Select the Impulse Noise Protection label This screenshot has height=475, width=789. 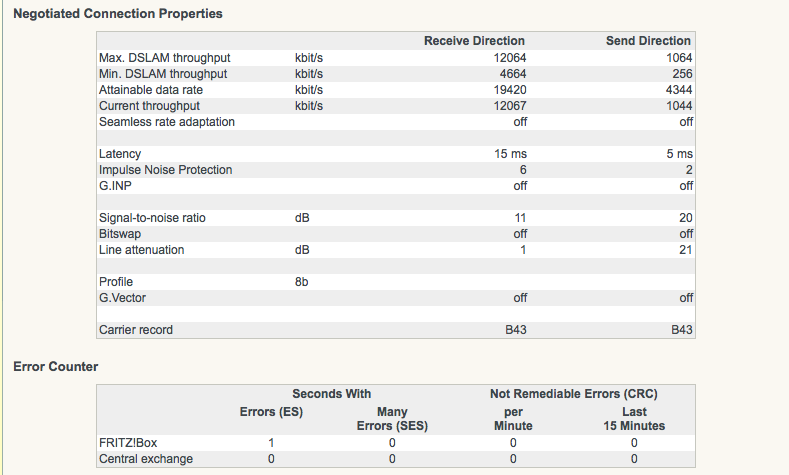165,170
